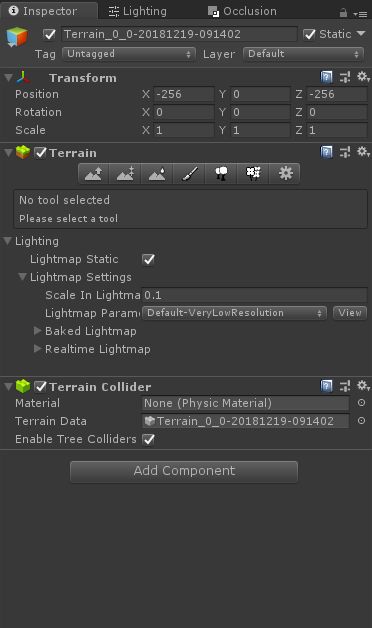Screen dimensions: 372x628
Task: Open Terrain Collider gear menu
Action: click(363, 386)
